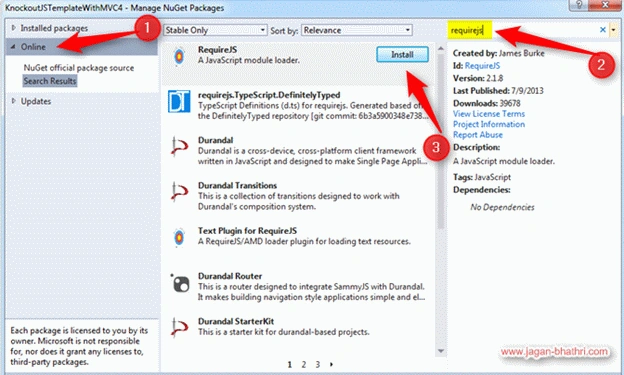Click the package list scroll down arrow
624x375 pixels.
(441, 351)
